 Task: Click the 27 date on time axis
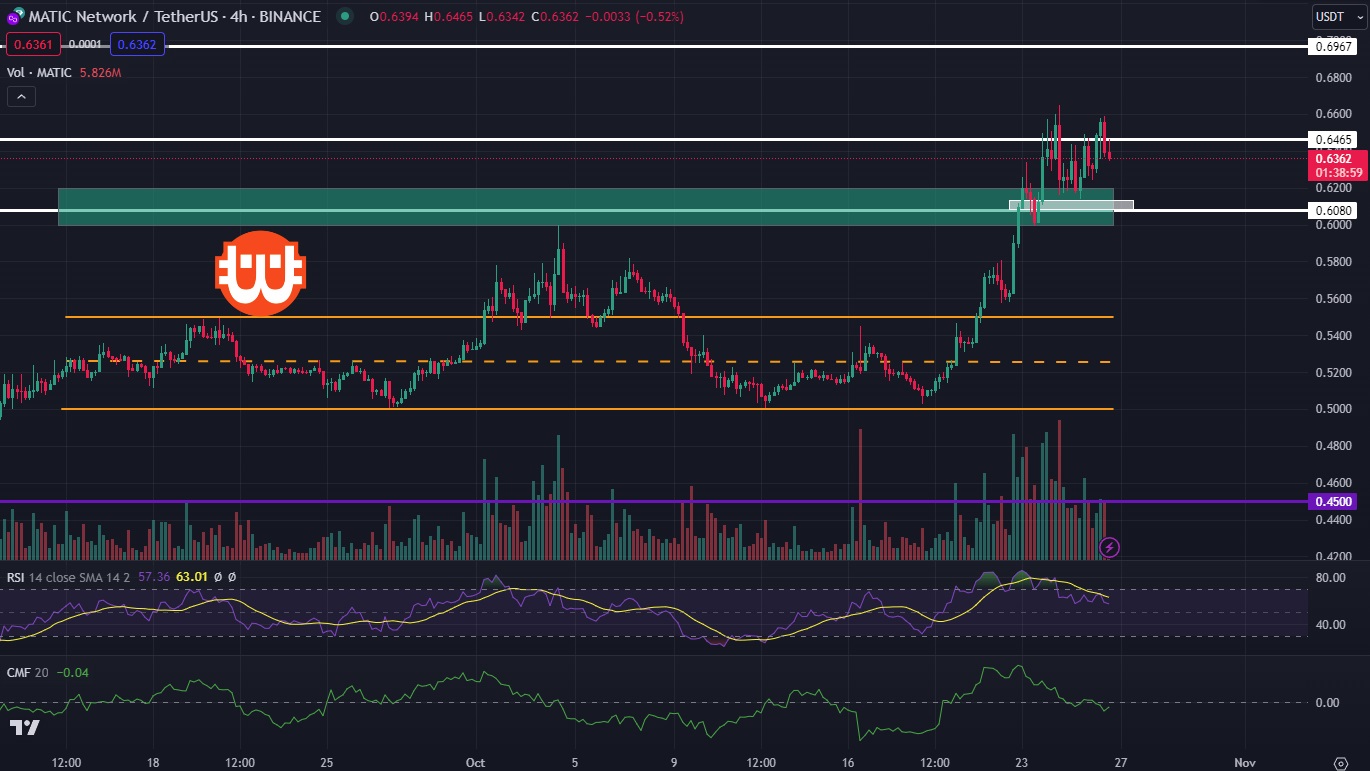(1121, 762)
